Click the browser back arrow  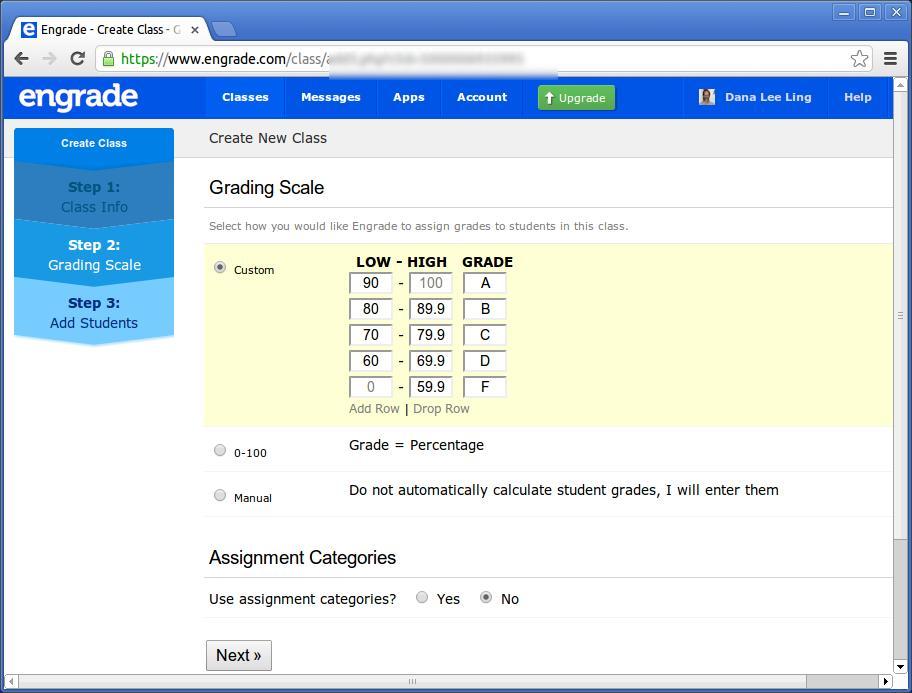coord(21,59)
